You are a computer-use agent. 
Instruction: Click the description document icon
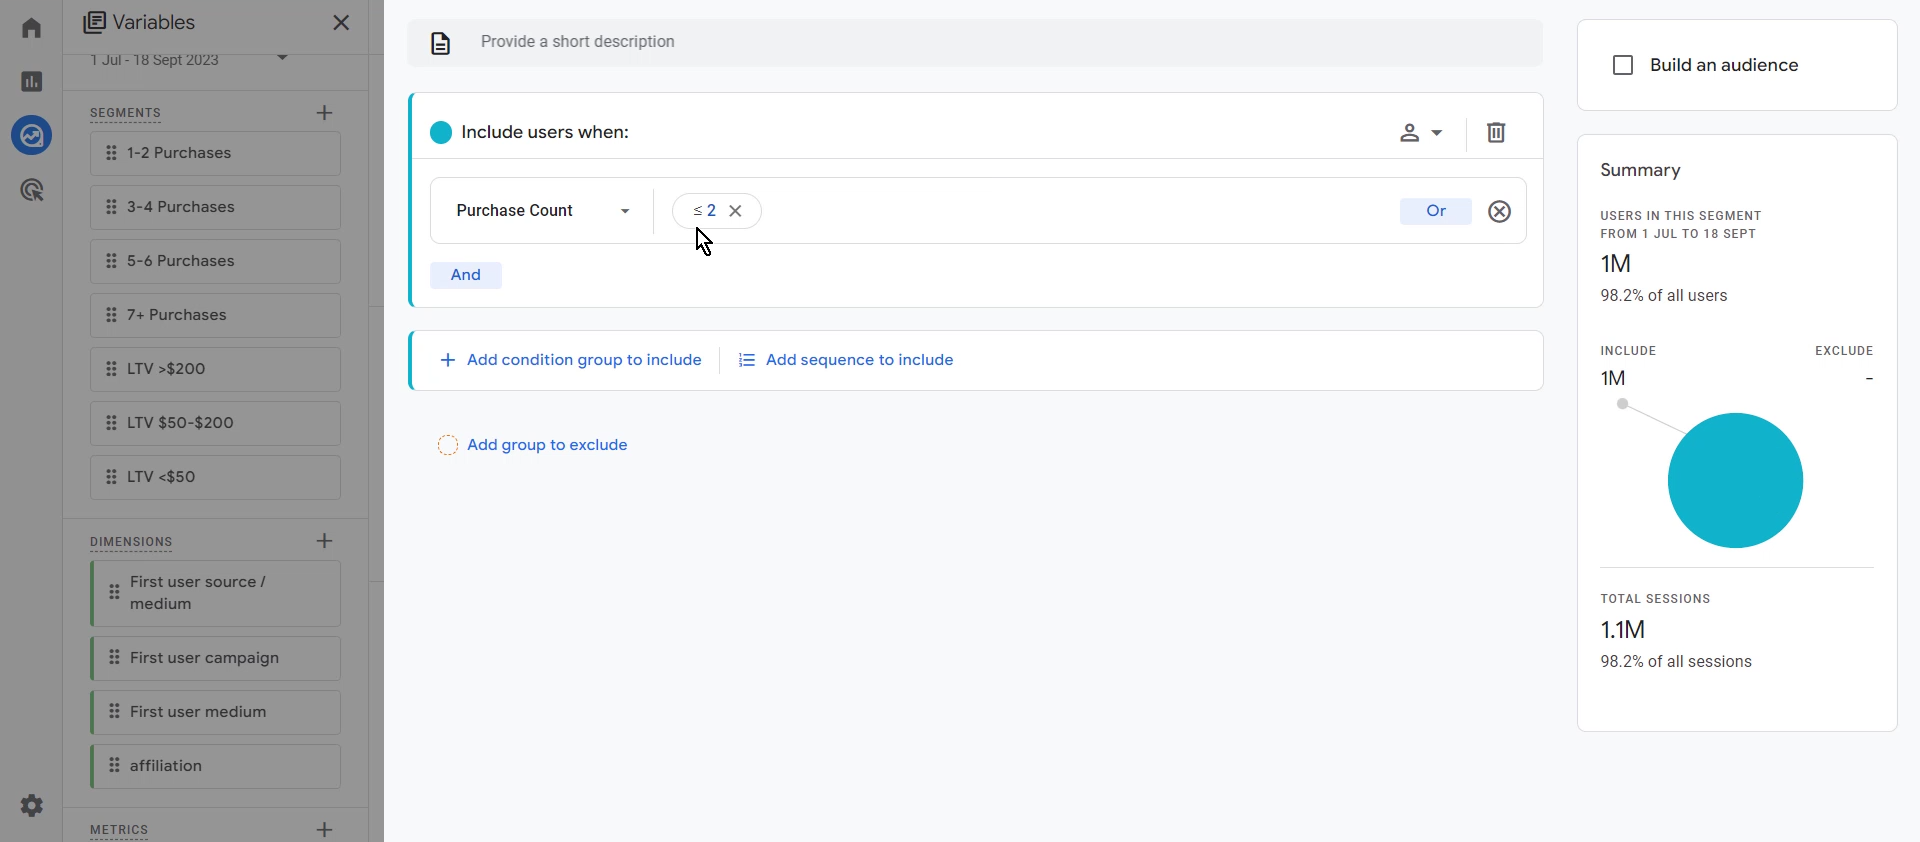click(x=441, y=43)
